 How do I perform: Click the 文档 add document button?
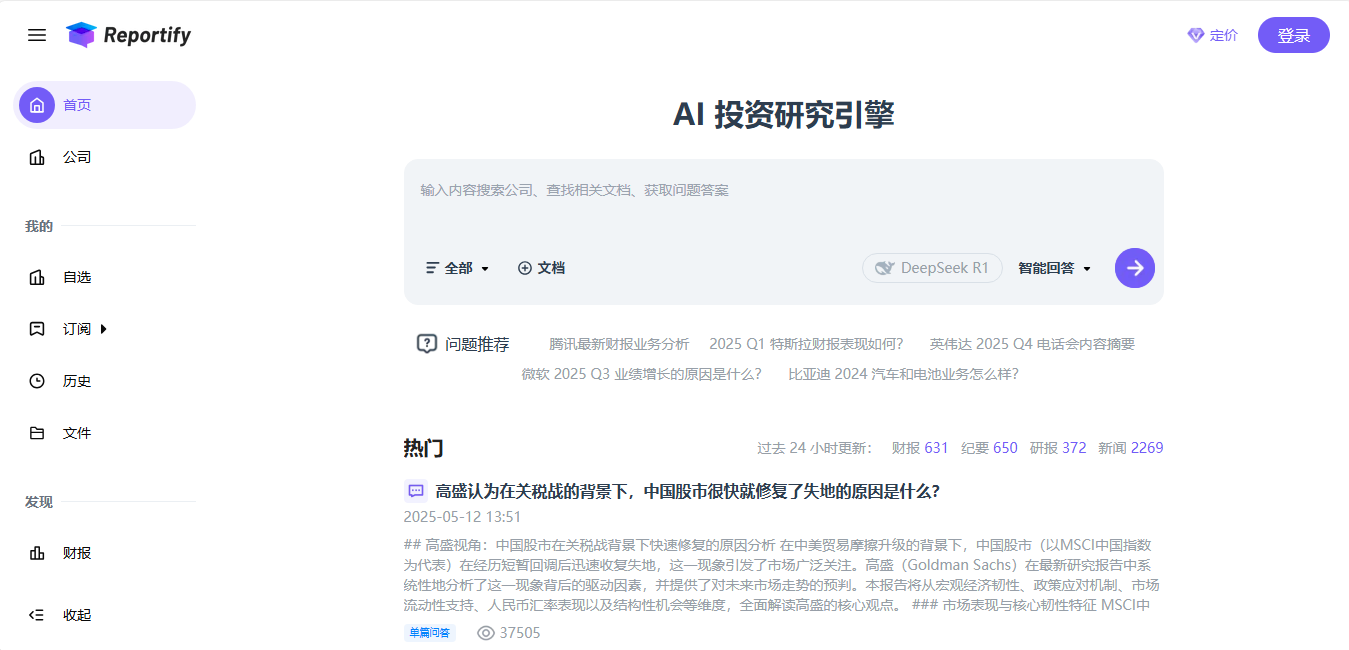tap(541, 268)
